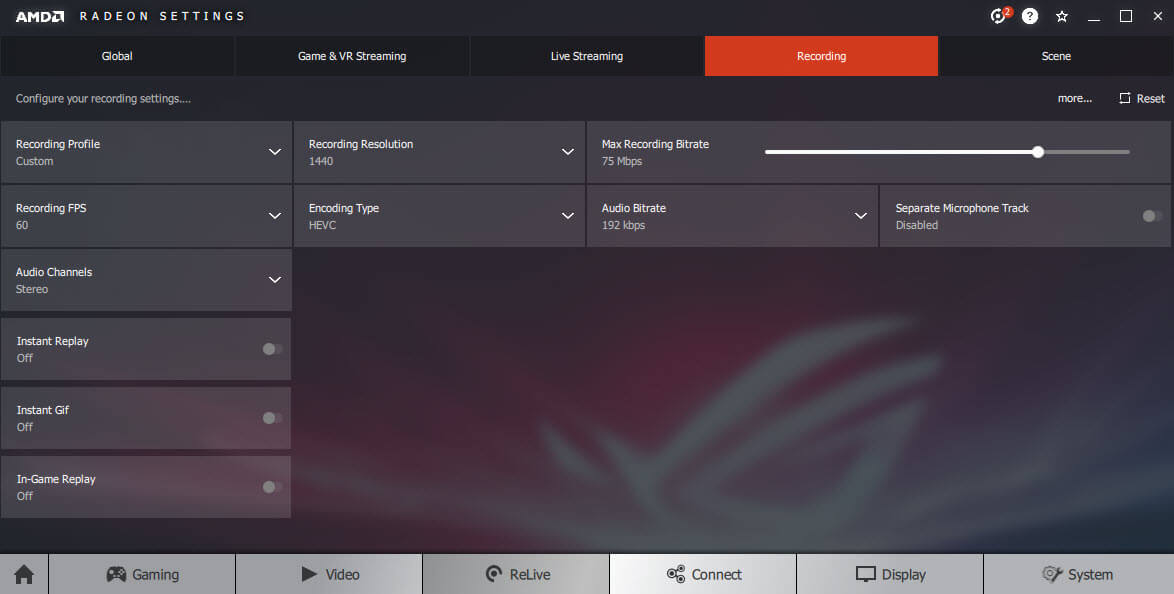Expand the Encoding Type dropdown arrow

(x=568, y=216)
